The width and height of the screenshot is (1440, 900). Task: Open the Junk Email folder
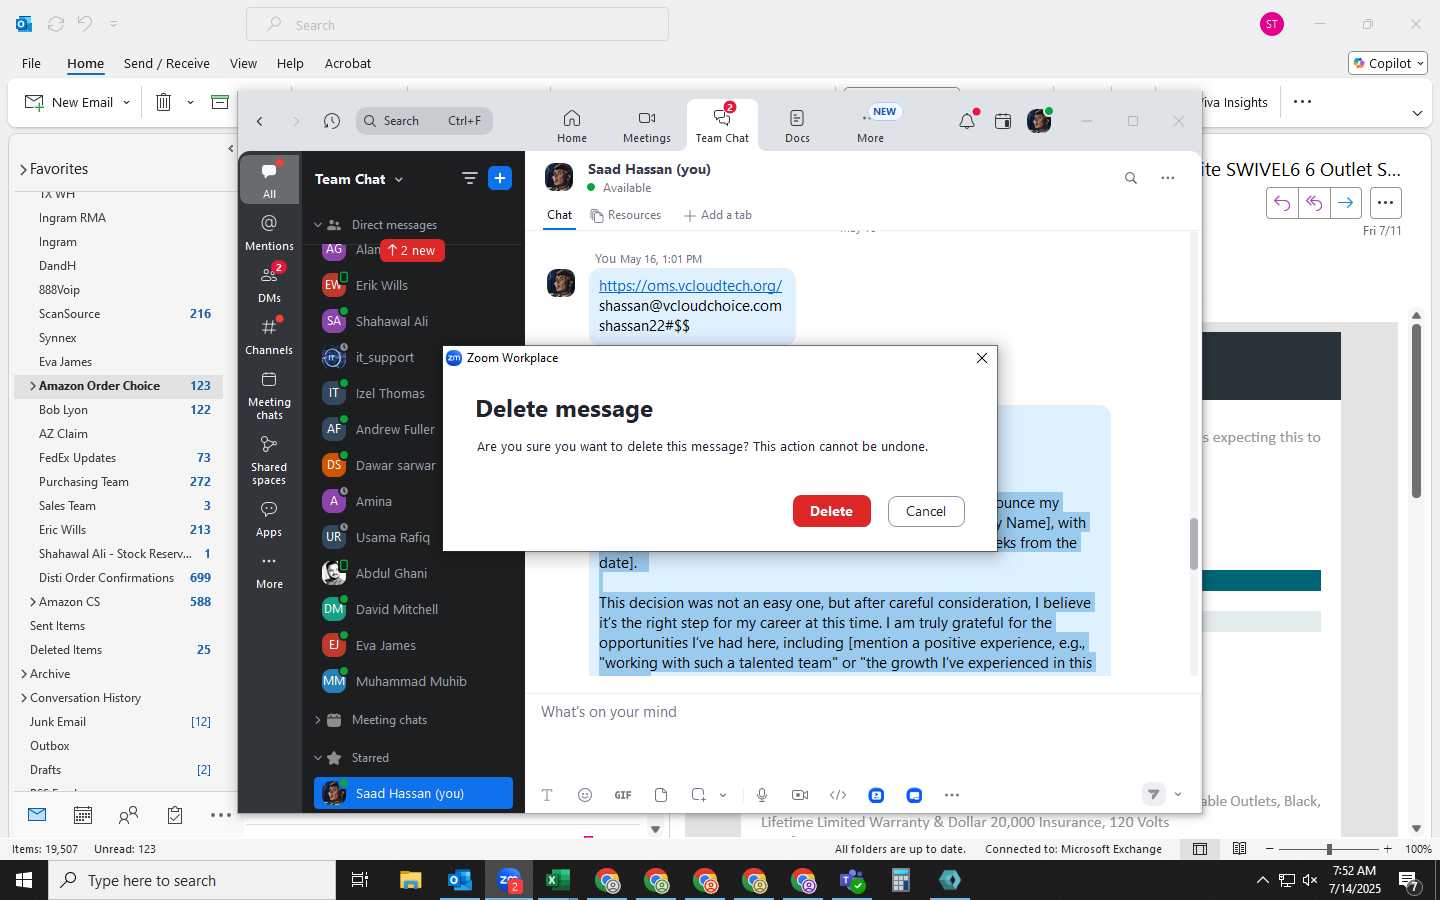[x=57, y=722]
